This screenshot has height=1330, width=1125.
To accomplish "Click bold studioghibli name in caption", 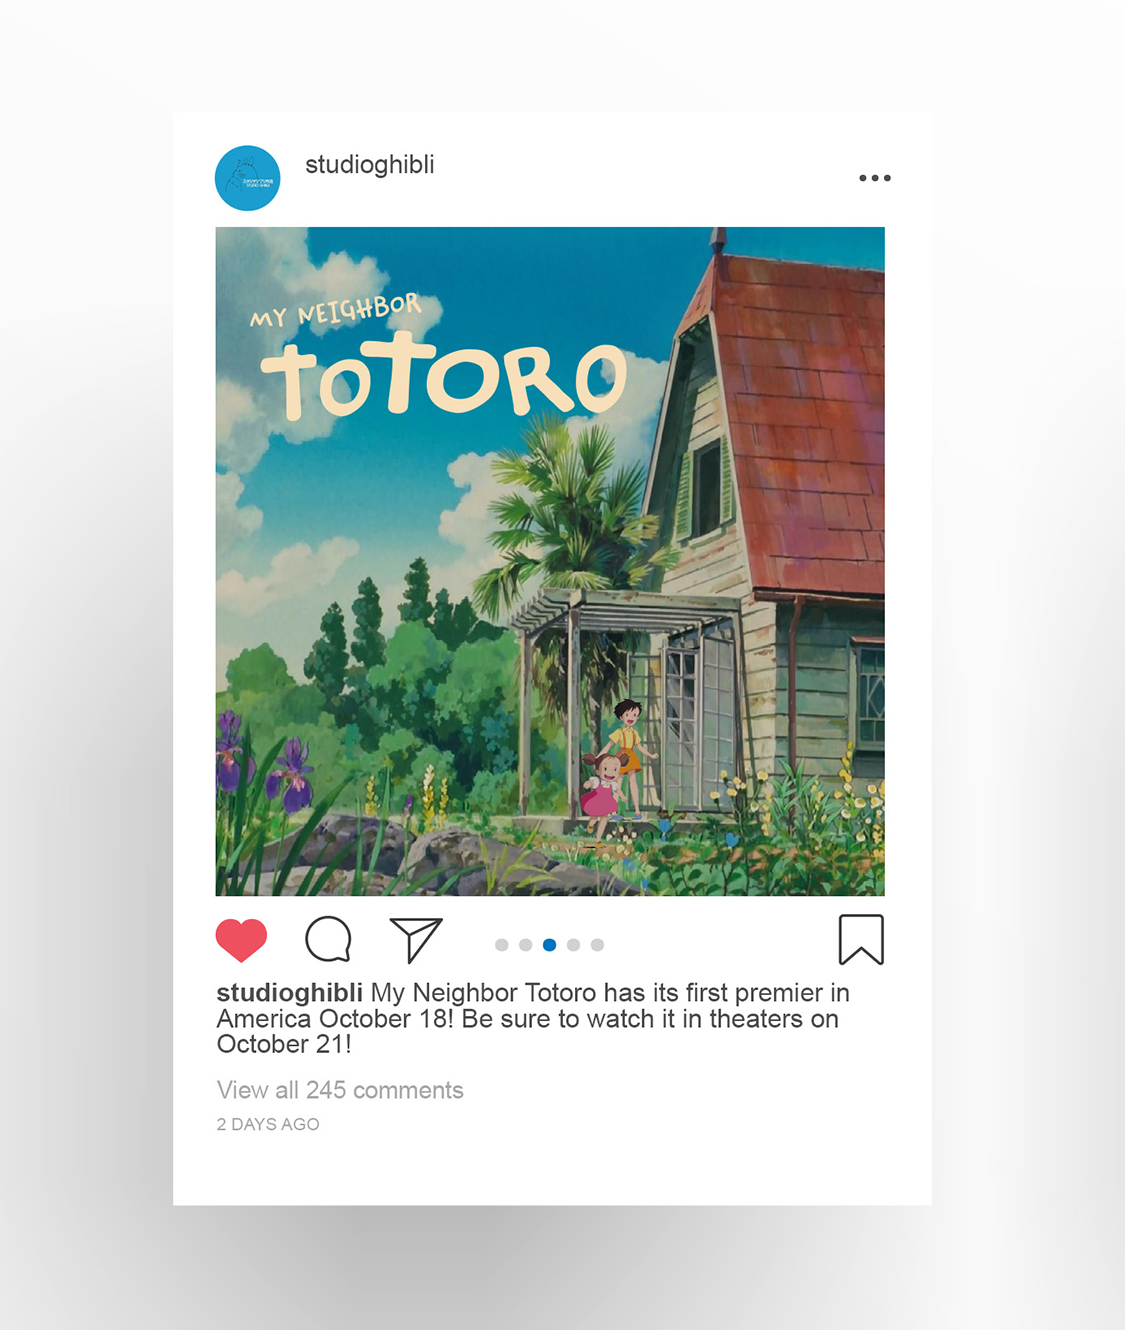I will tap(290, 993).
